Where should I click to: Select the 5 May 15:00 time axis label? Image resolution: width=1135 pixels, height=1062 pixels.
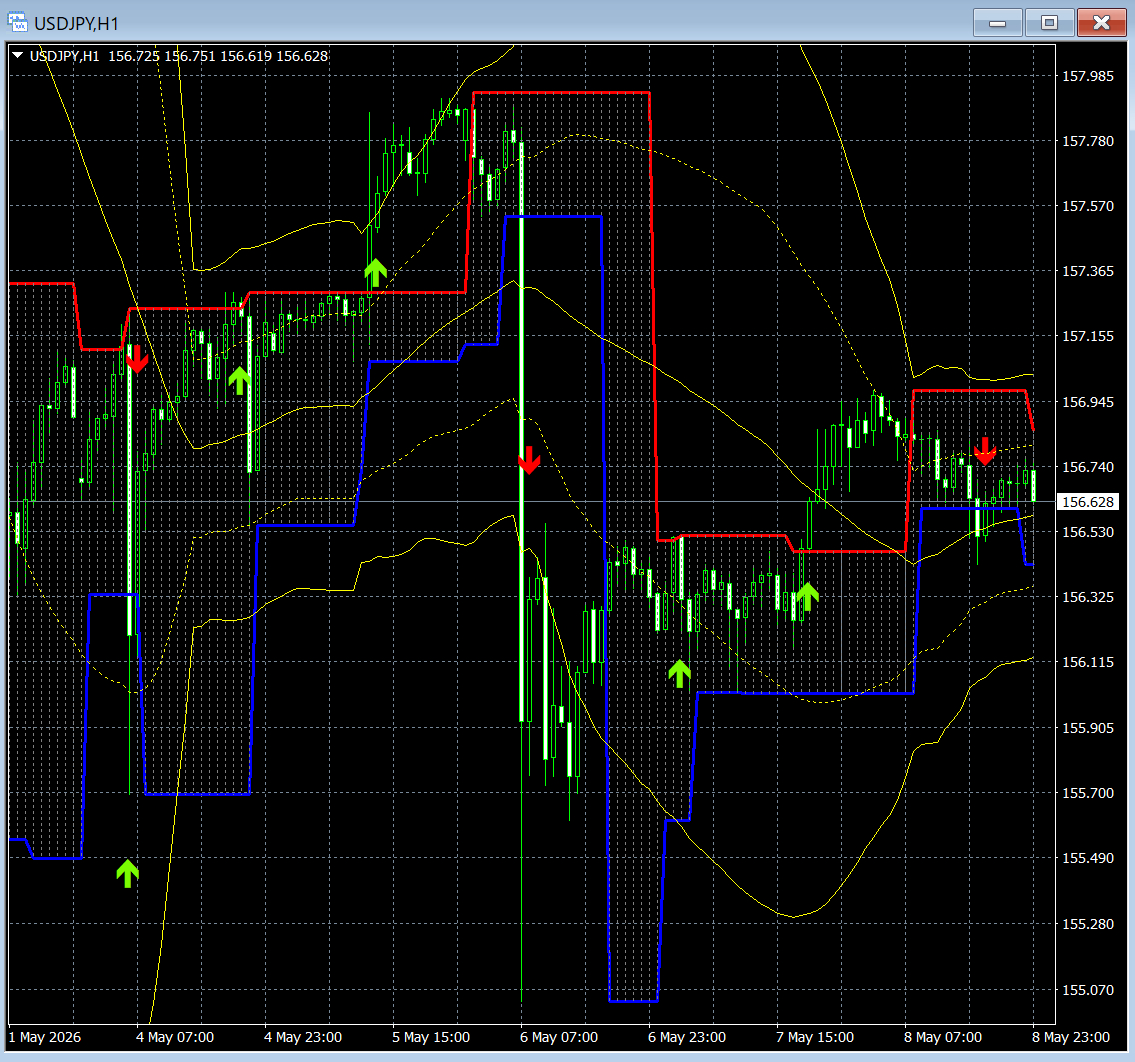click(431, 1037)
